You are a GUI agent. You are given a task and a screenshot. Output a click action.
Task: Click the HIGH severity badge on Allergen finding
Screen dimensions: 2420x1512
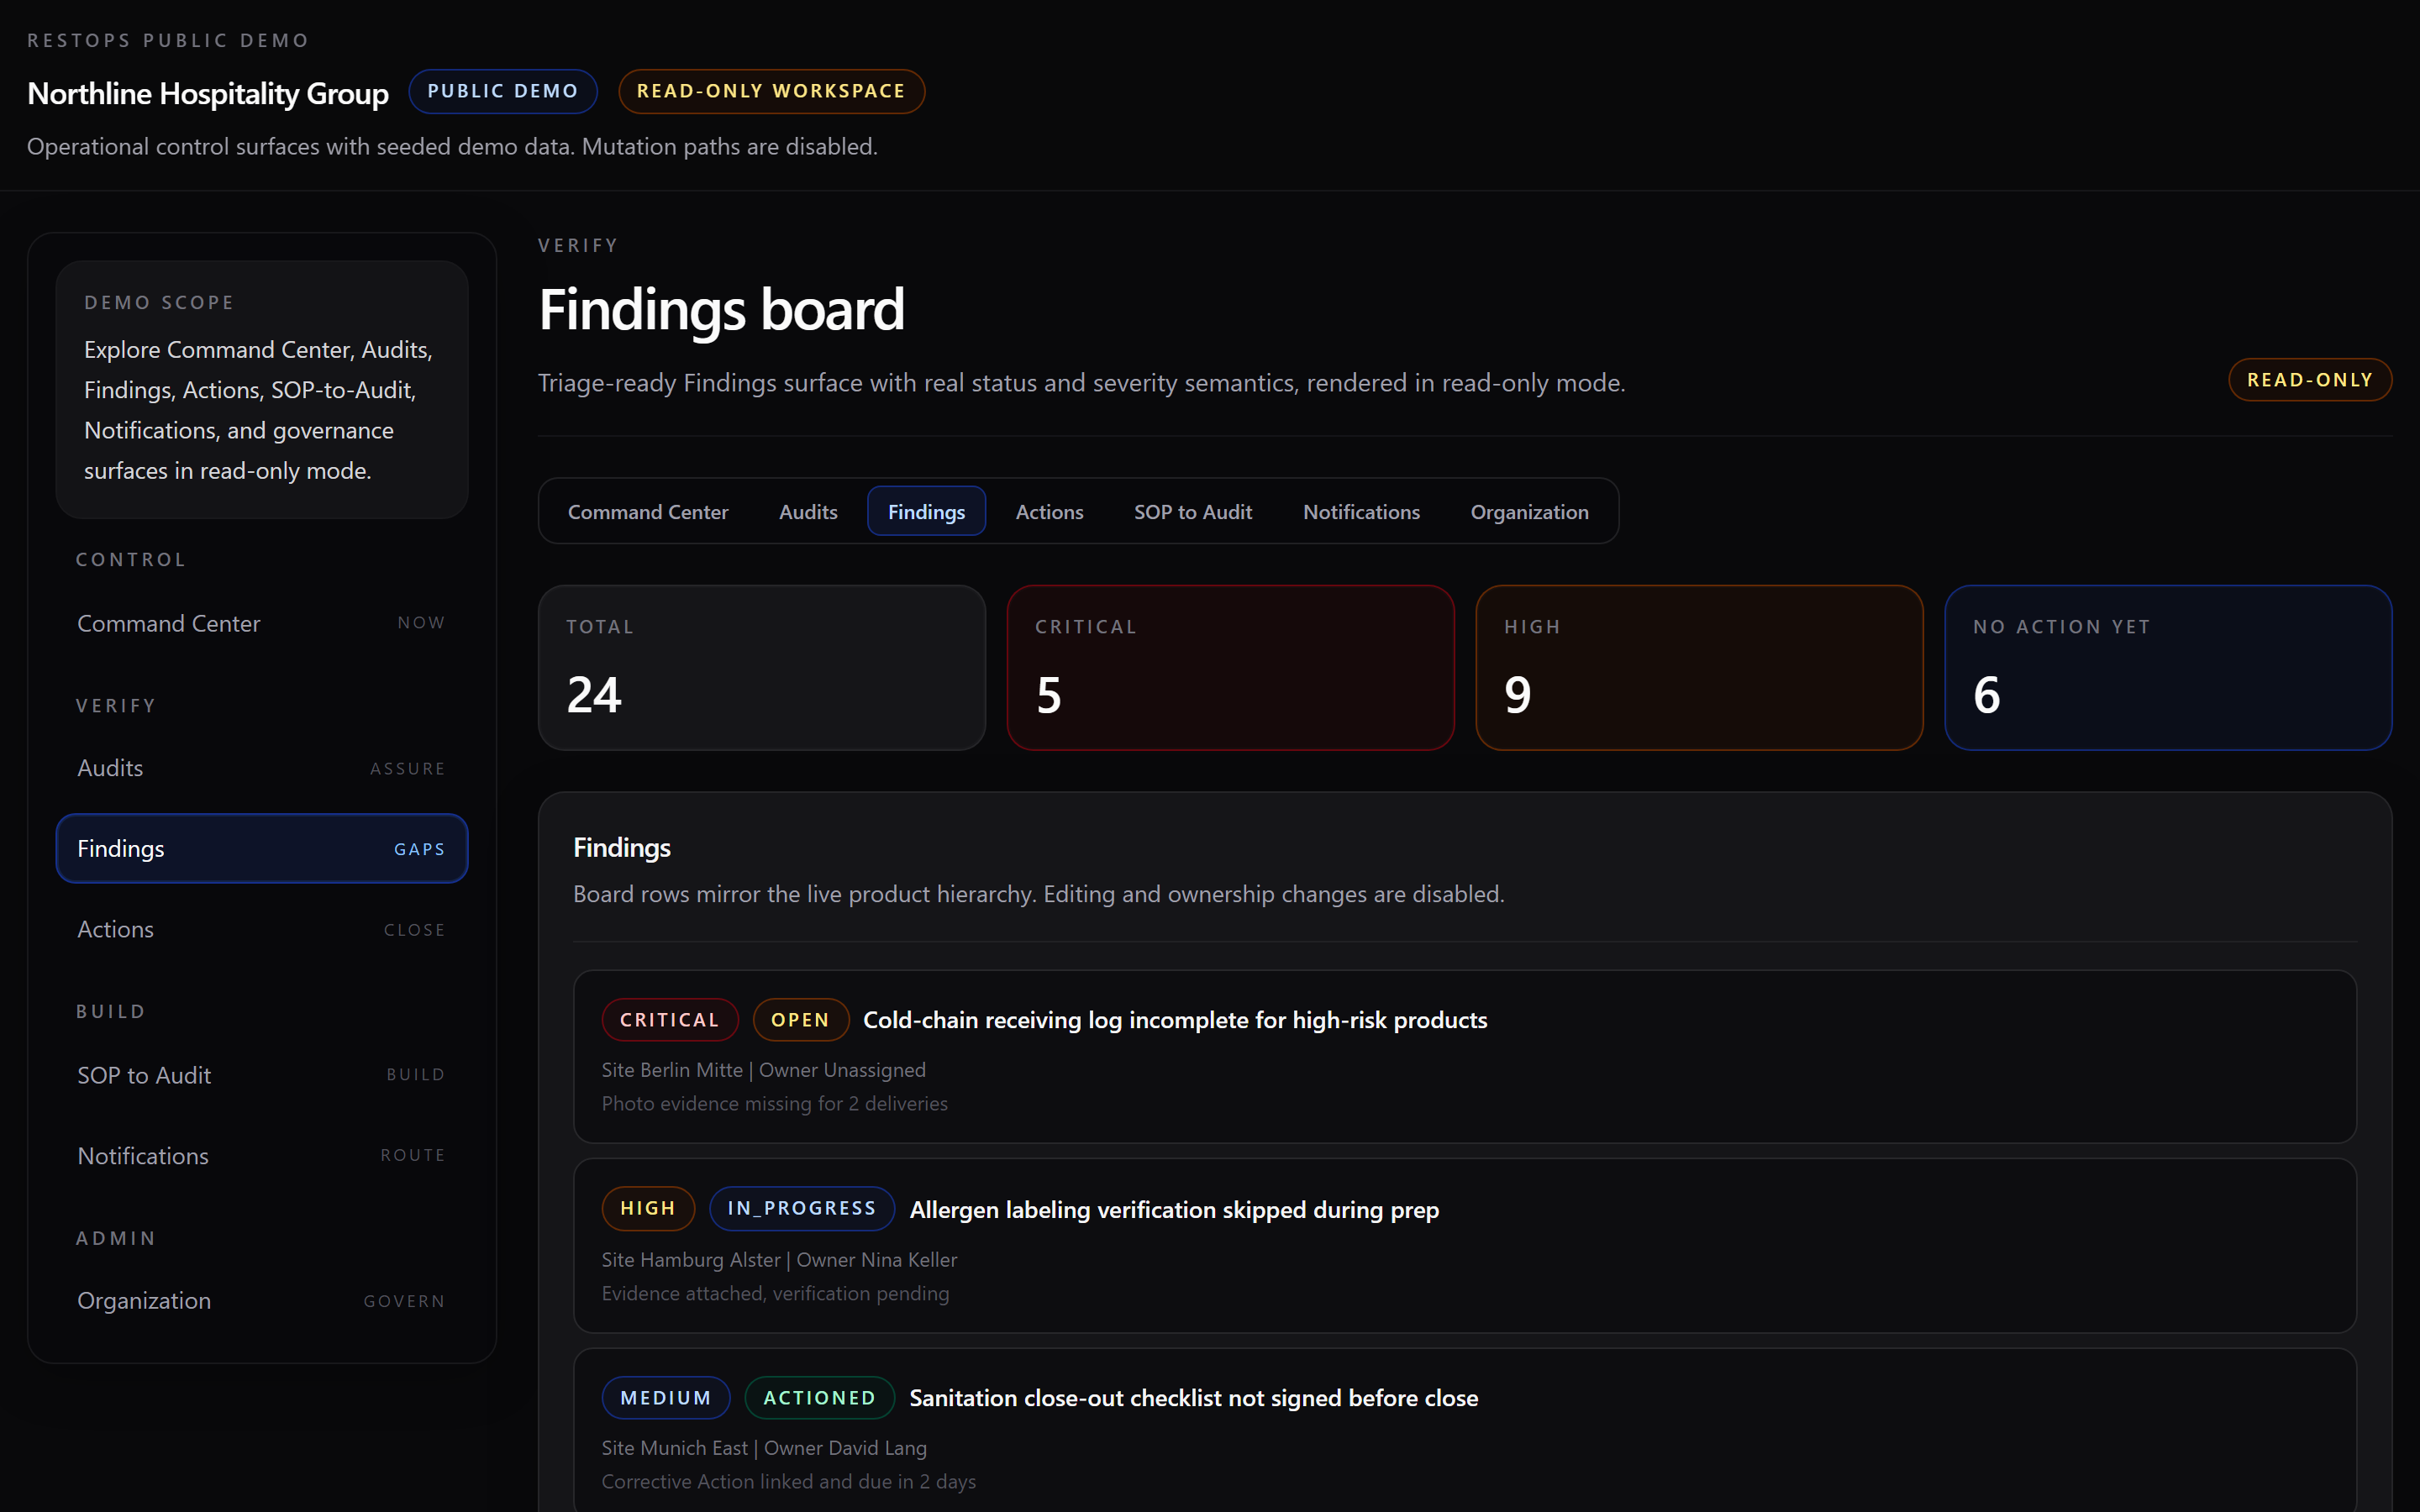pyautogui.click(x=648, y=1208)
